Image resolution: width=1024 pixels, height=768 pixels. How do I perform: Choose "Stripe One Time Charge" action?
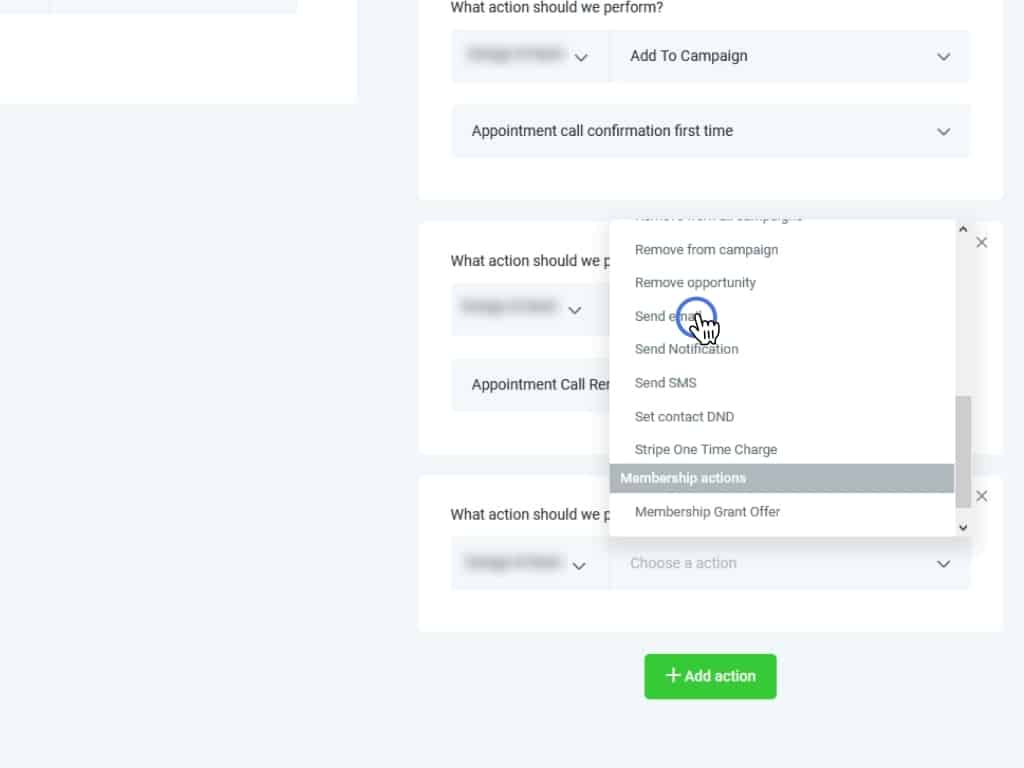click(705, 450)
